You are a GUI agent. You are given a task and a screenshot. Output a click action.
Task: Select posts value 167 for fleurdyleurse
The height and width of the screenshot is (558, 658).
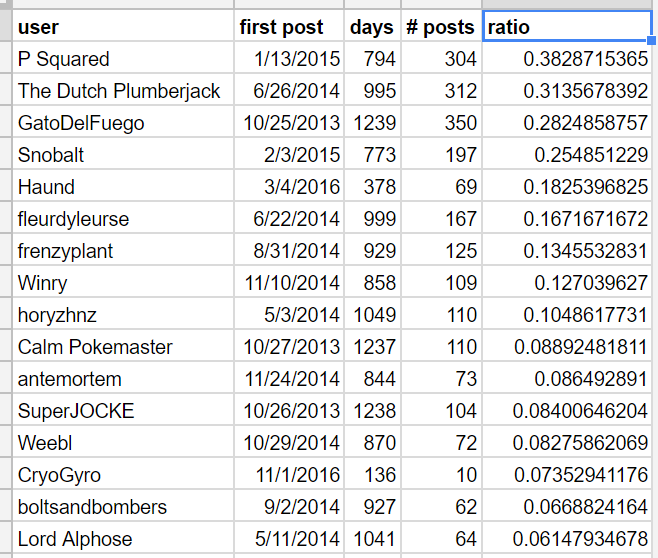coord(441,219)
